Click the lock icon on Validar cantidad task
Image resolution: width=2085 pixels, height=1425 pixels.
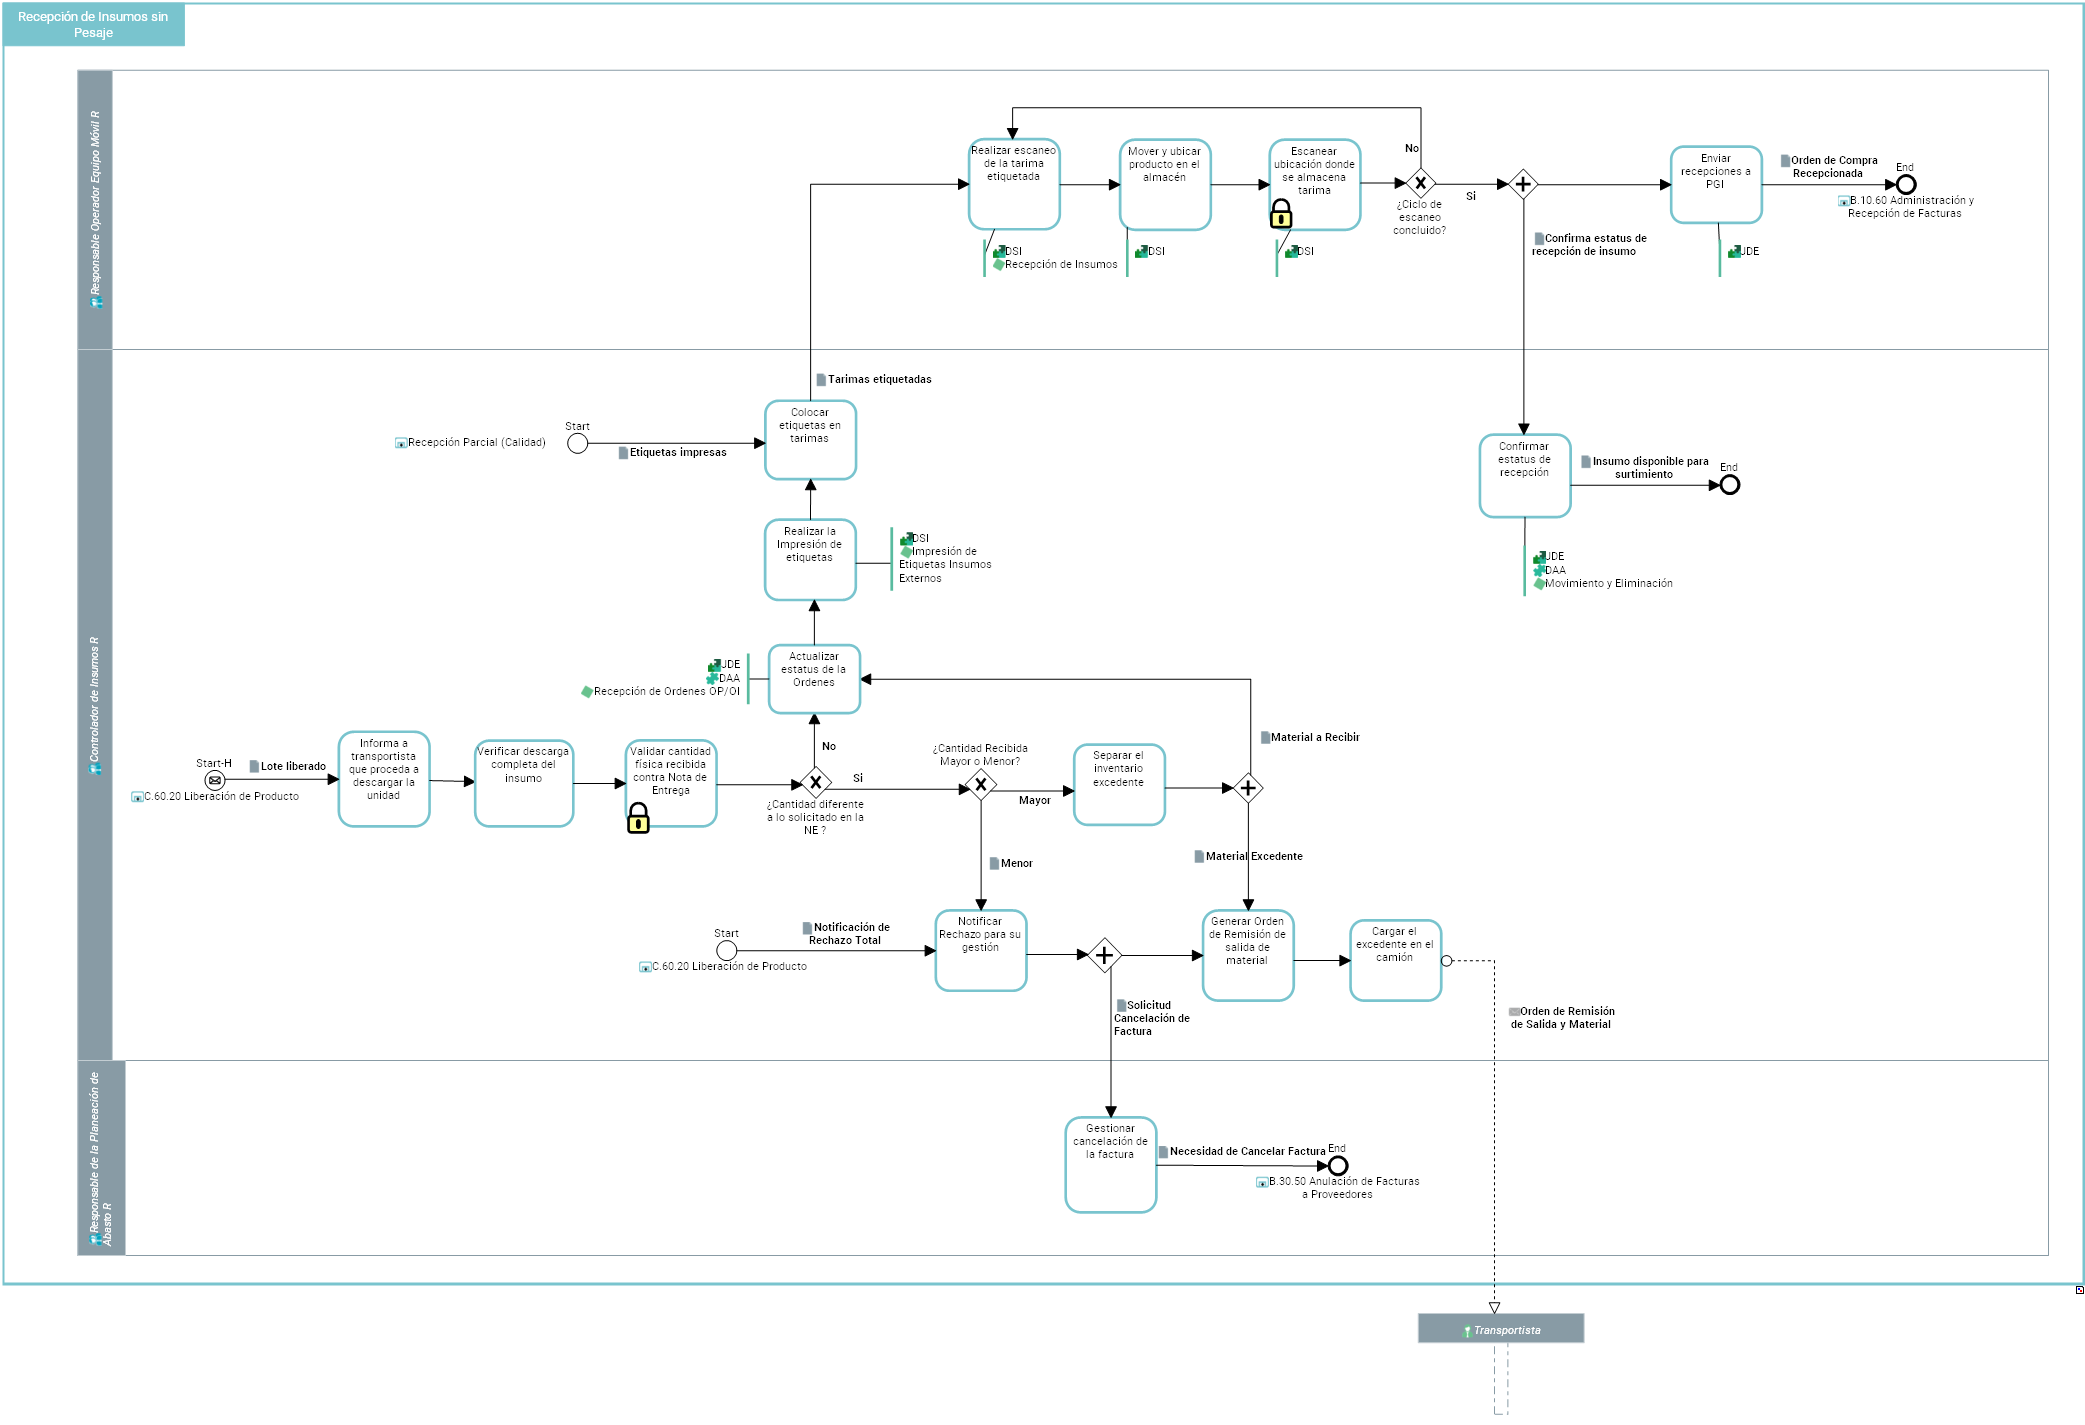[x=638, y=818]
